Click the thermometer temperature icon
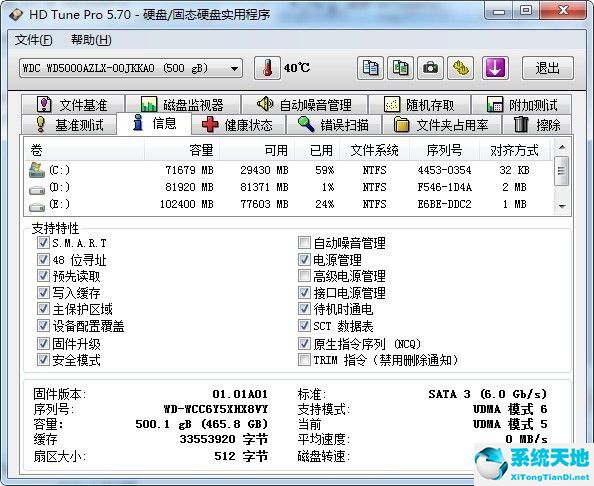Image resolution: width=594 pixels, height=486 pixels. pyautogui.click(x=267, y=68)
